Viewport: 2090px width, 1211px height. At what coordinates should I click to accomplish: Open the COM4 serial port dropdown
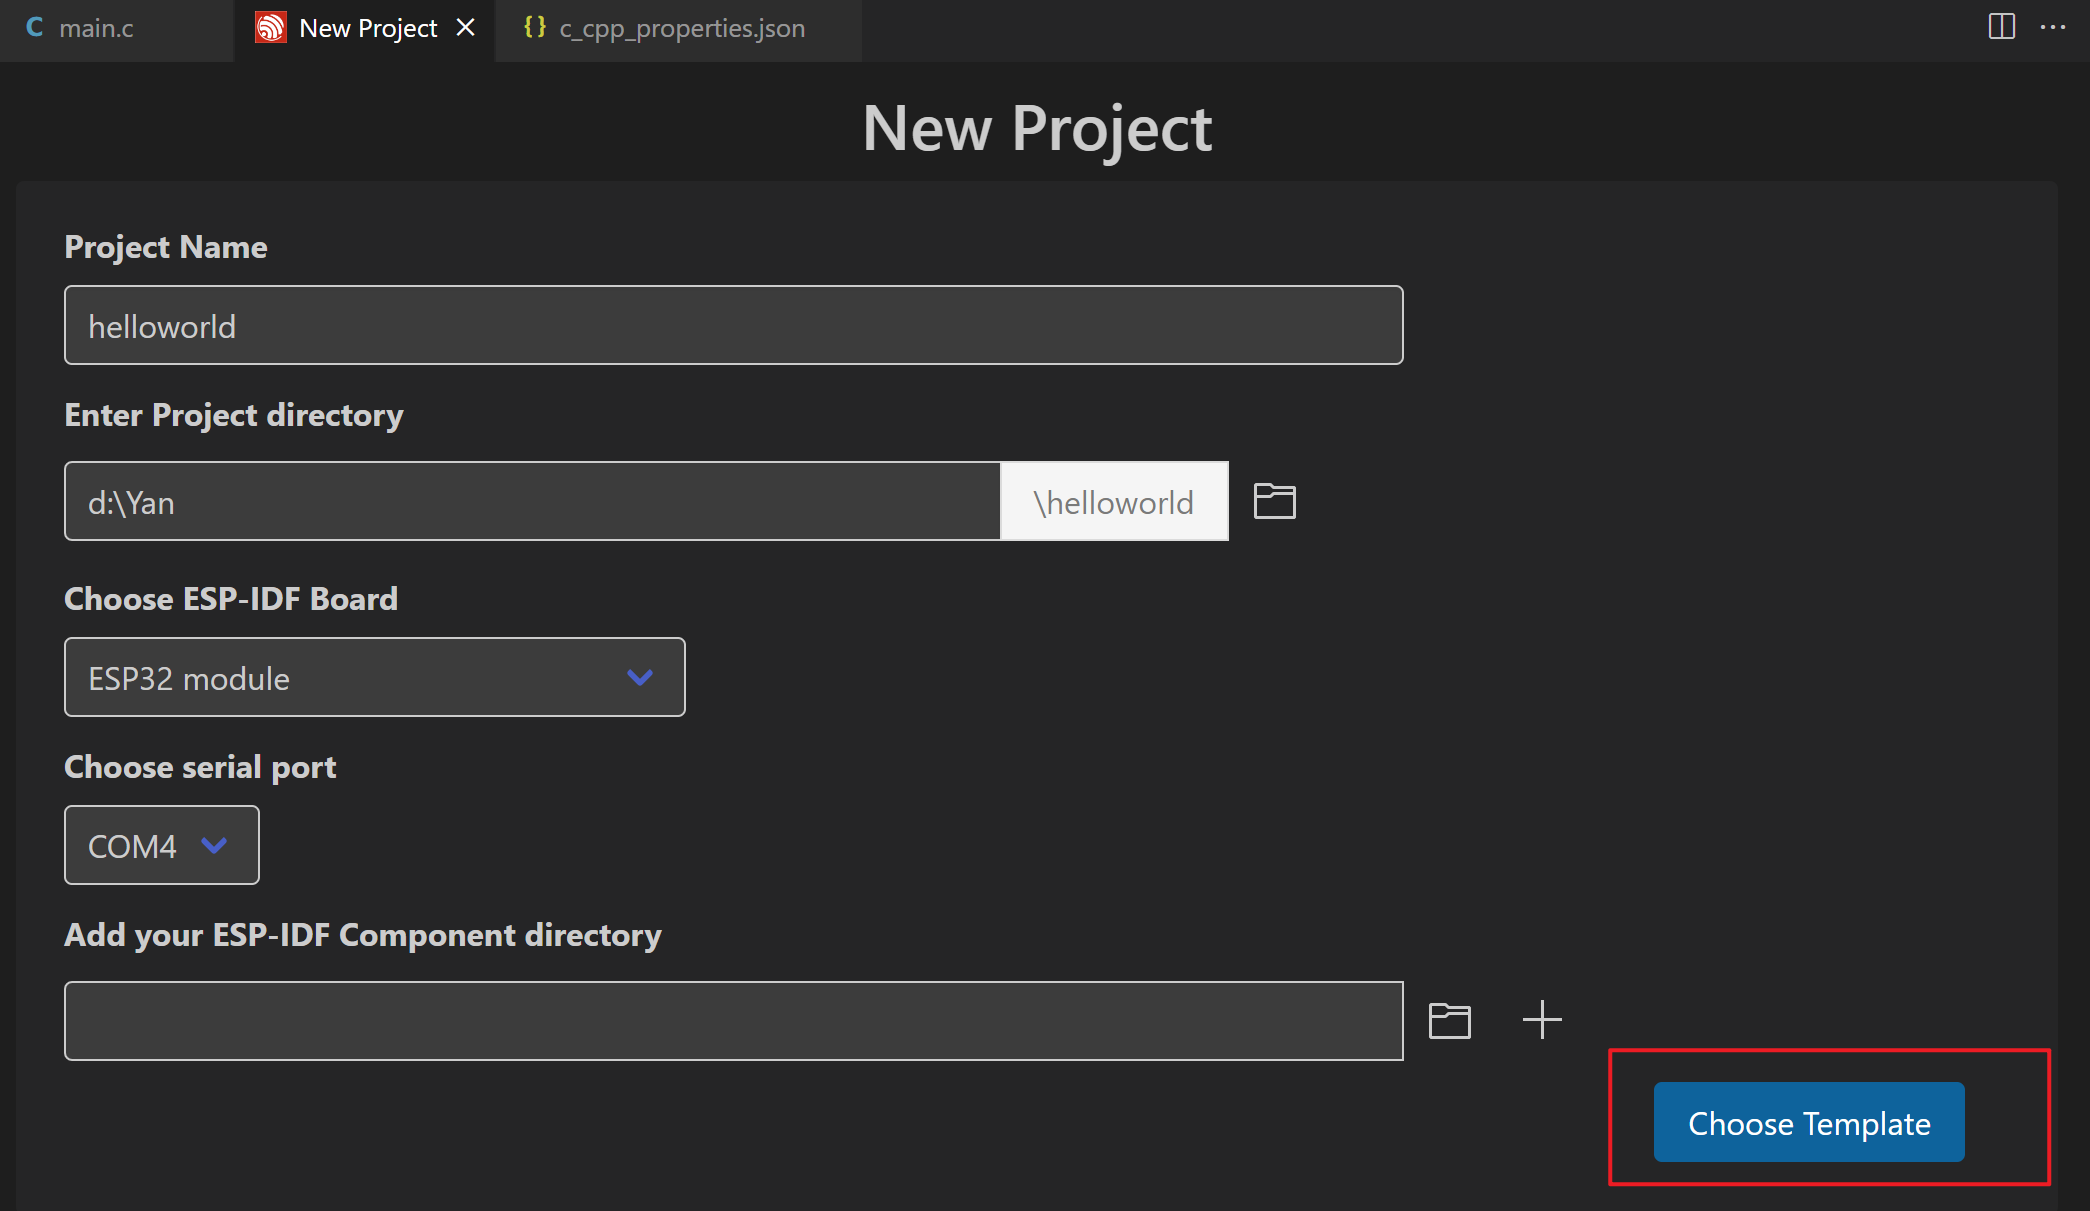click(x=161, y=846)
